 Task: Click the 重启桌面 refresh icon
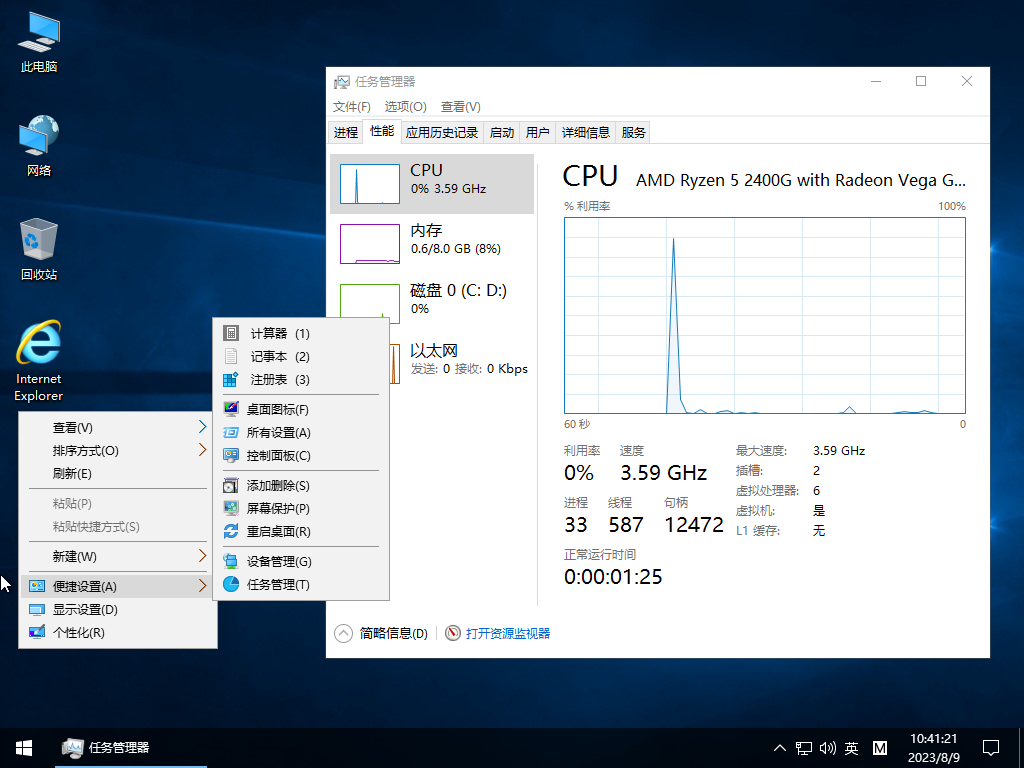(231, 531)
